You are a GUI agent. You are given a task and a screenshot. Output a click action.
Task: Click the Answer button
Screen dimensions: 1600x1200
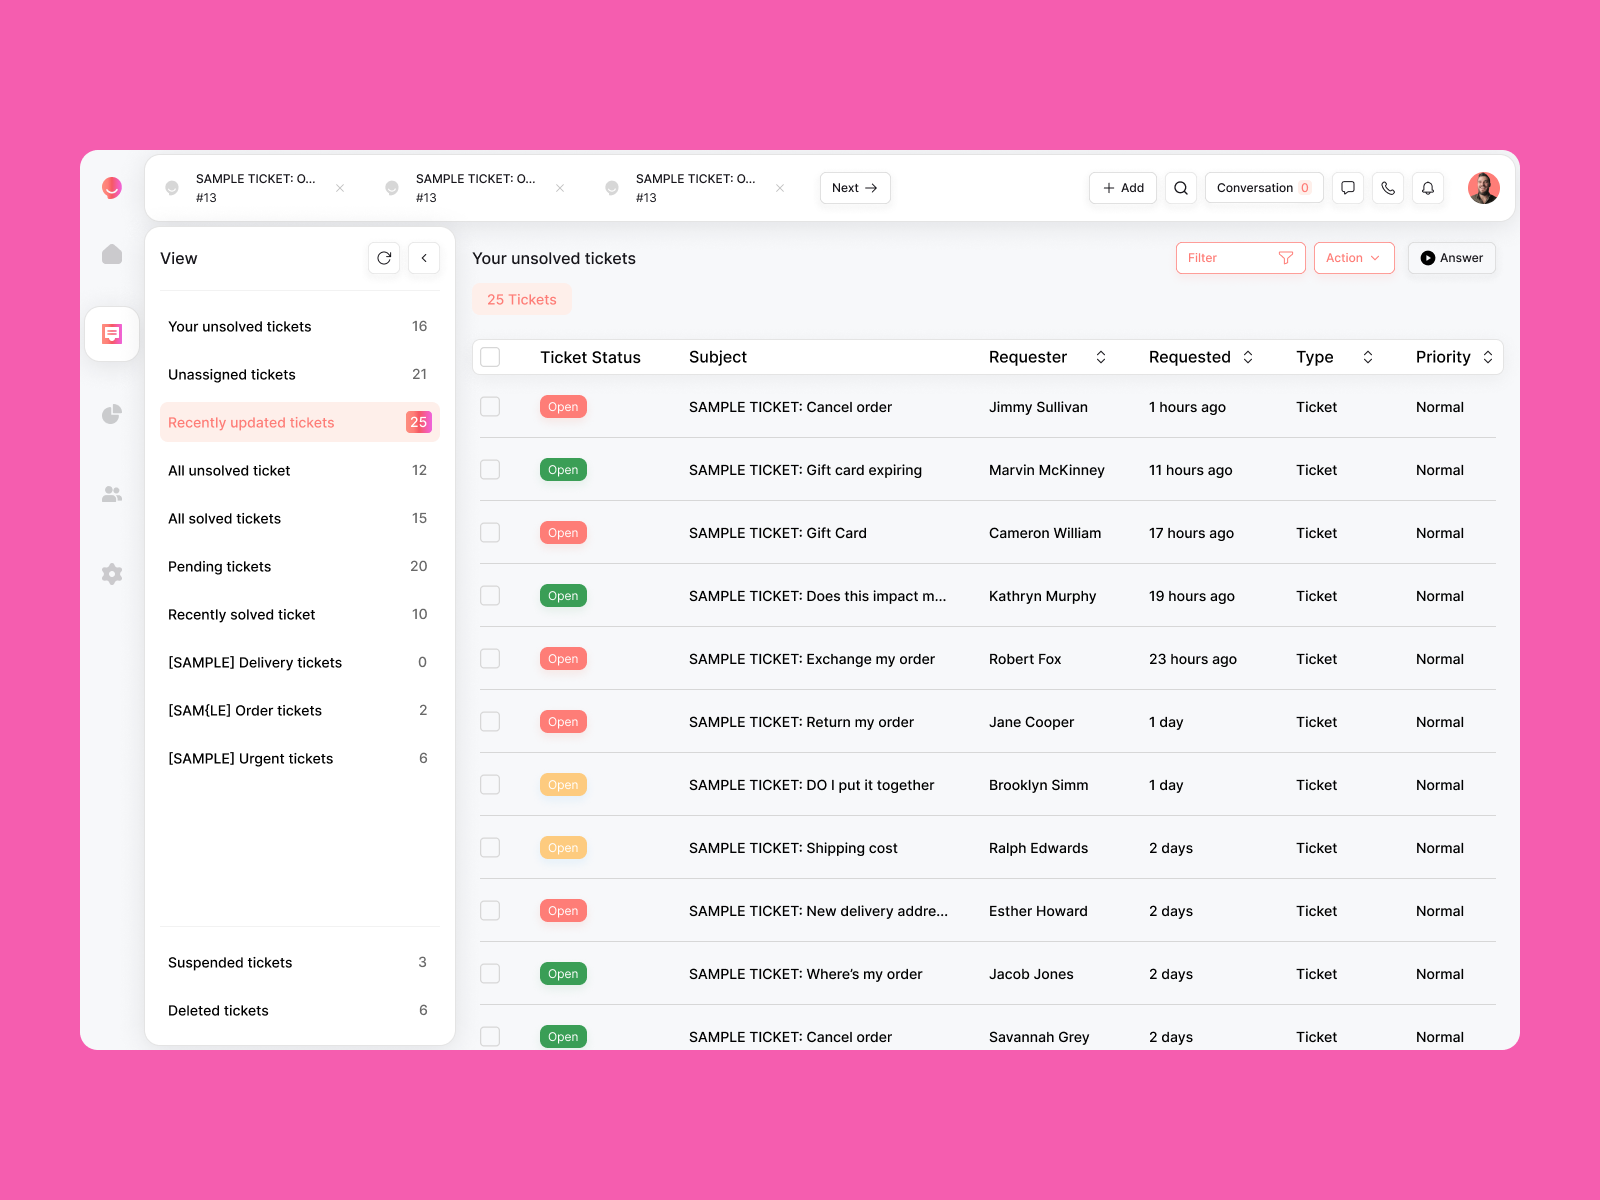(x=1451, y=258)
